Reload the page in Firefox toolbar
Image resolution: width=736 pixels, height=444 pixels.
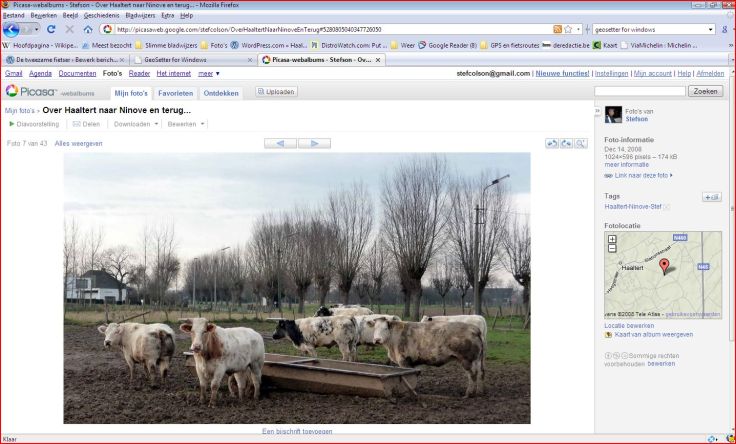51,30
